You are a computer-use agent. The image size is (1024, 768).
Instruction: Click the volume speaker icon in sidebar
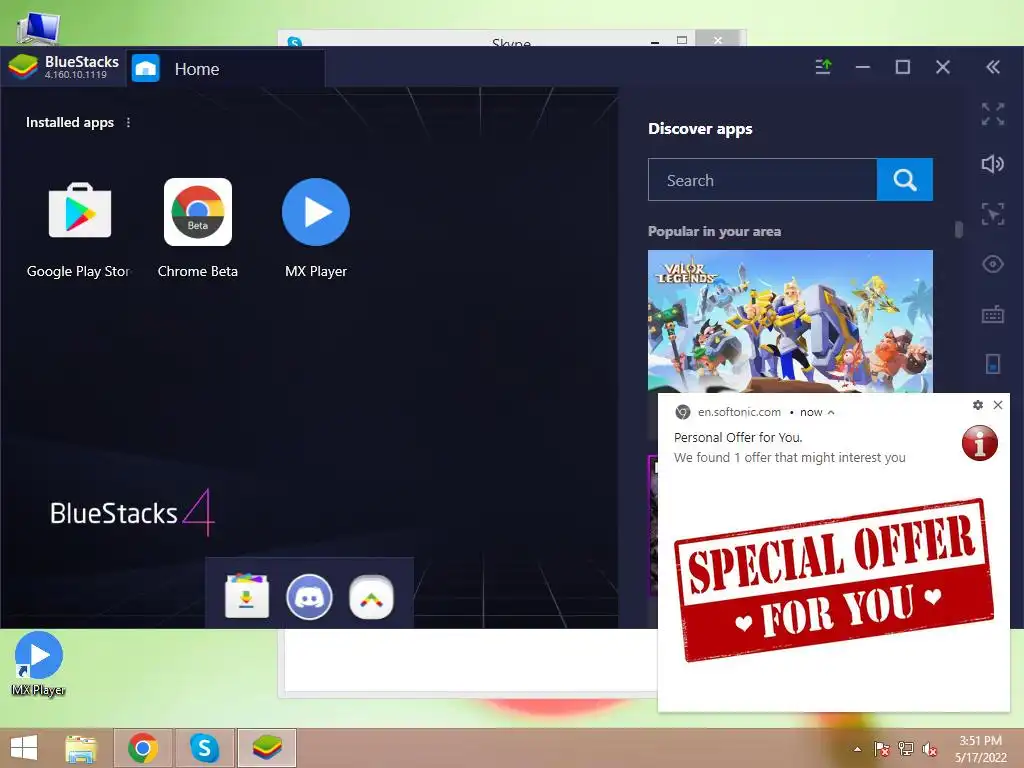[x=993, y=164]
